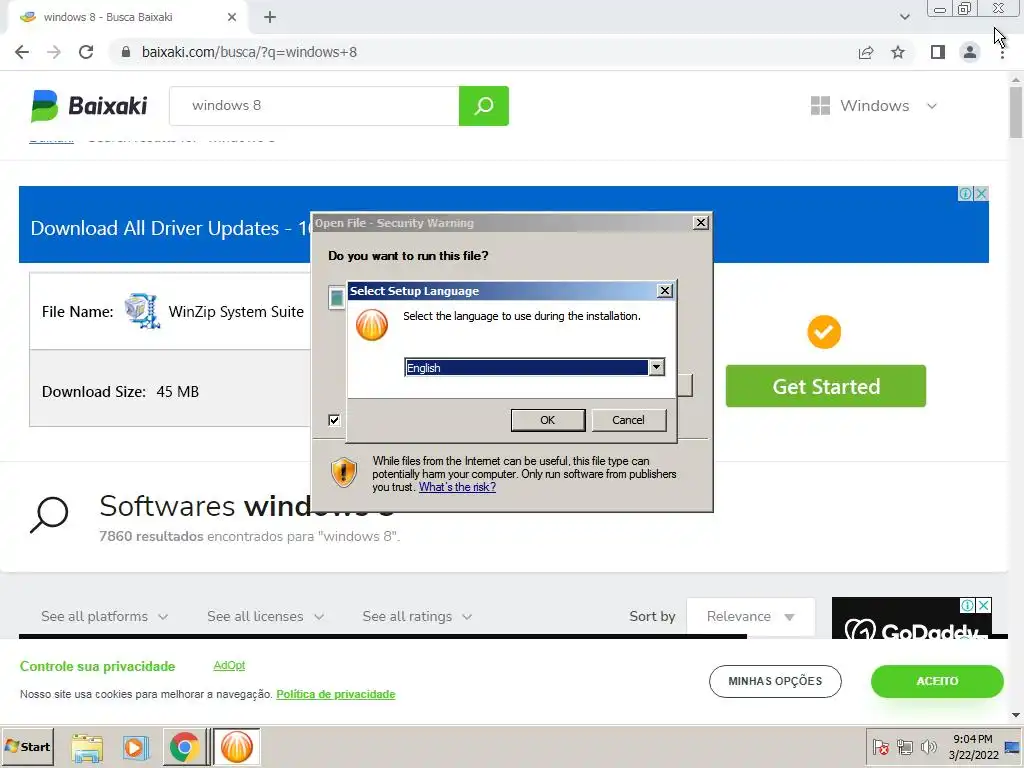Click OK in Select Setup Language dialog
Image resolution: width=1024 pixels, height=768 pixels.
(547, 420)
